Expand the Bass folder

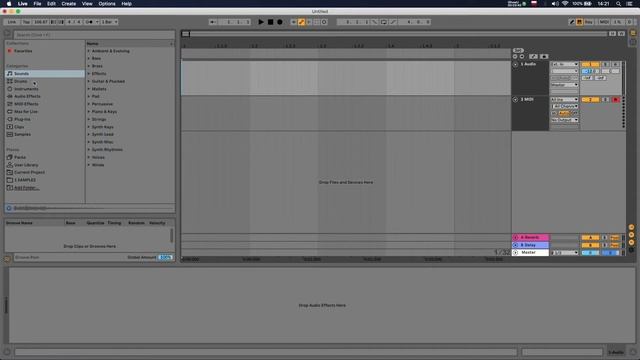click(89, 58)
